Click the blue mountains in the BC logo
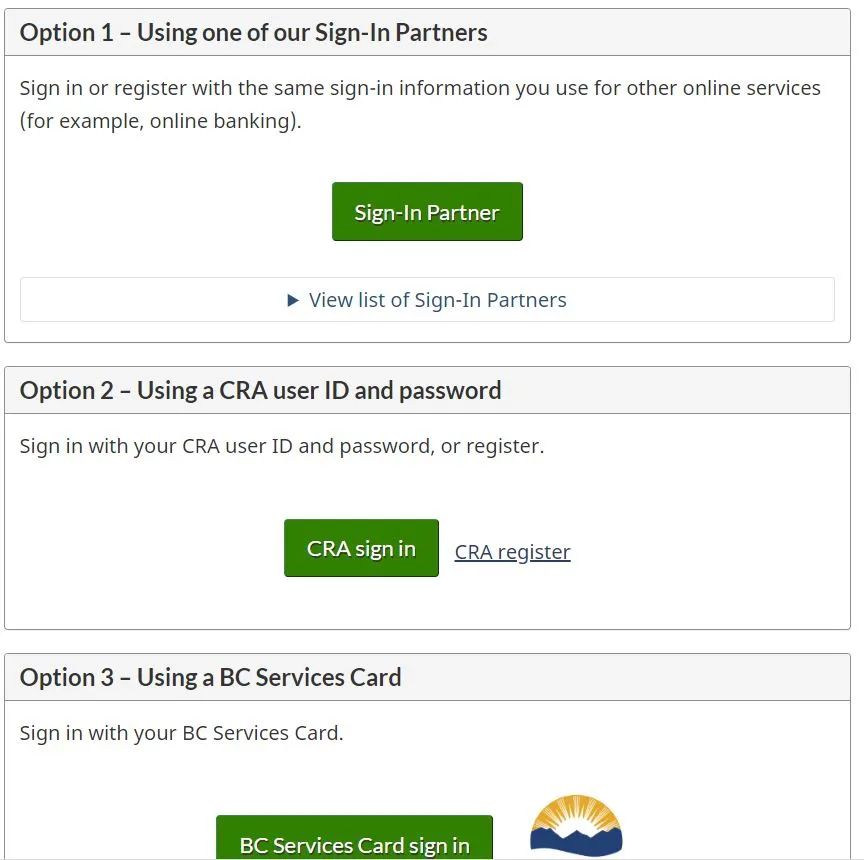 [x=576, y=843]
